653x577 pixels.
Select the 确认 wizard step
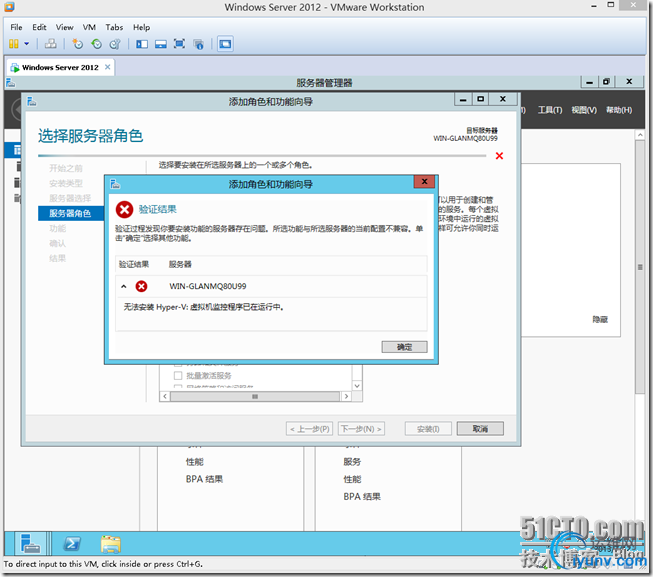[57, 244]
